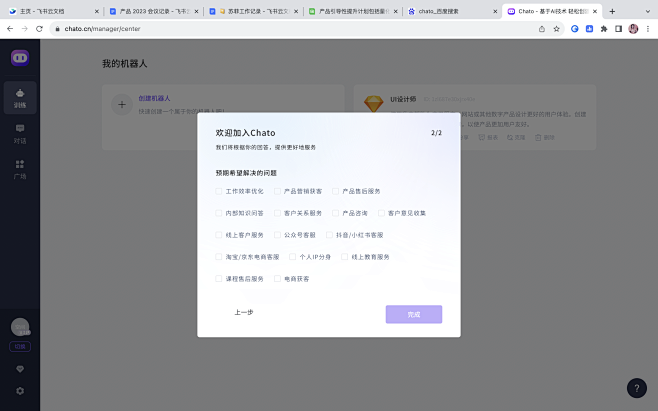Switch to the 产品引导性提升计划 tab
Image resolution: width=658 pixels, height=411 pixels.
(x=353, y=11)
